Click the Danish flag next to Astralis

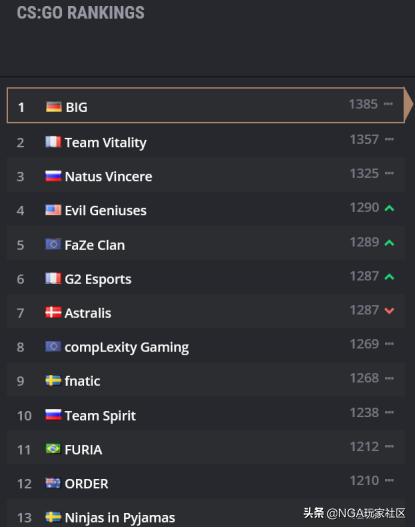pyautogui.click(x=53, y=313)
